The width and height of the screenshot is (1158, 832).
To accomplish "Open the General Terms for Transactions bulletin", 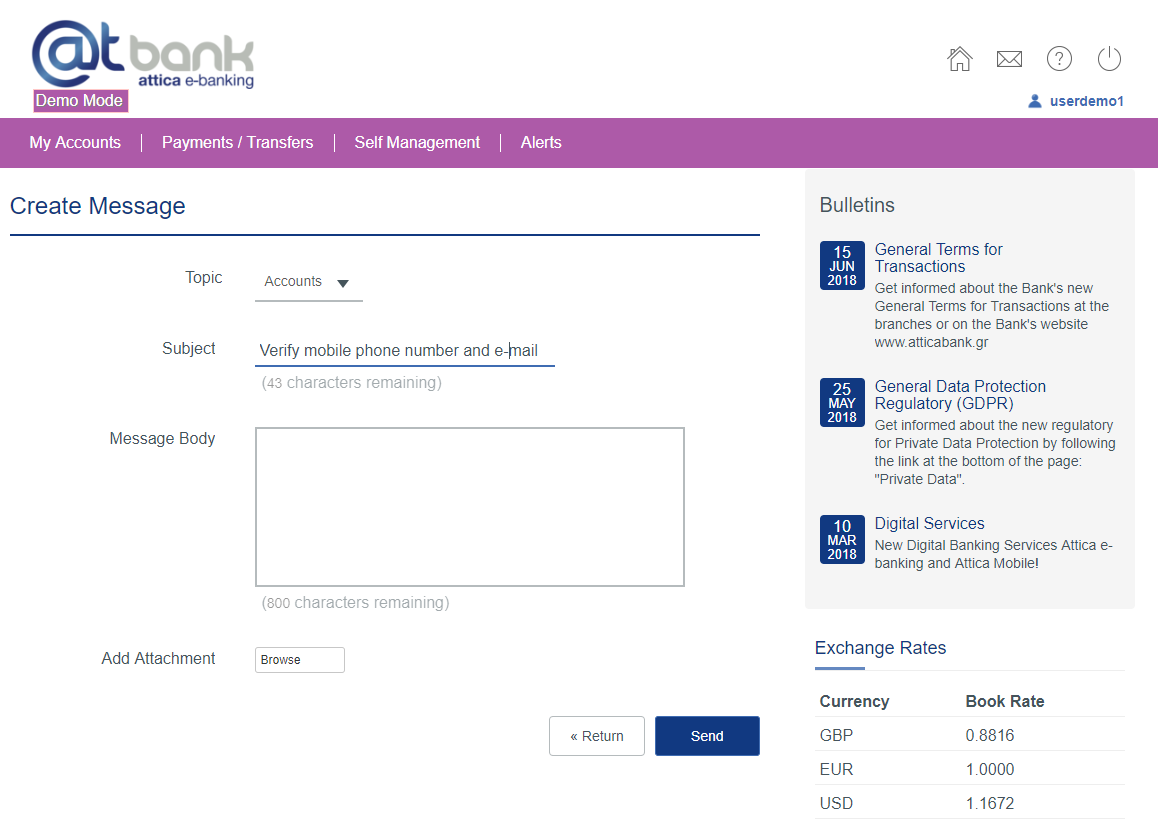I will 938,258.
